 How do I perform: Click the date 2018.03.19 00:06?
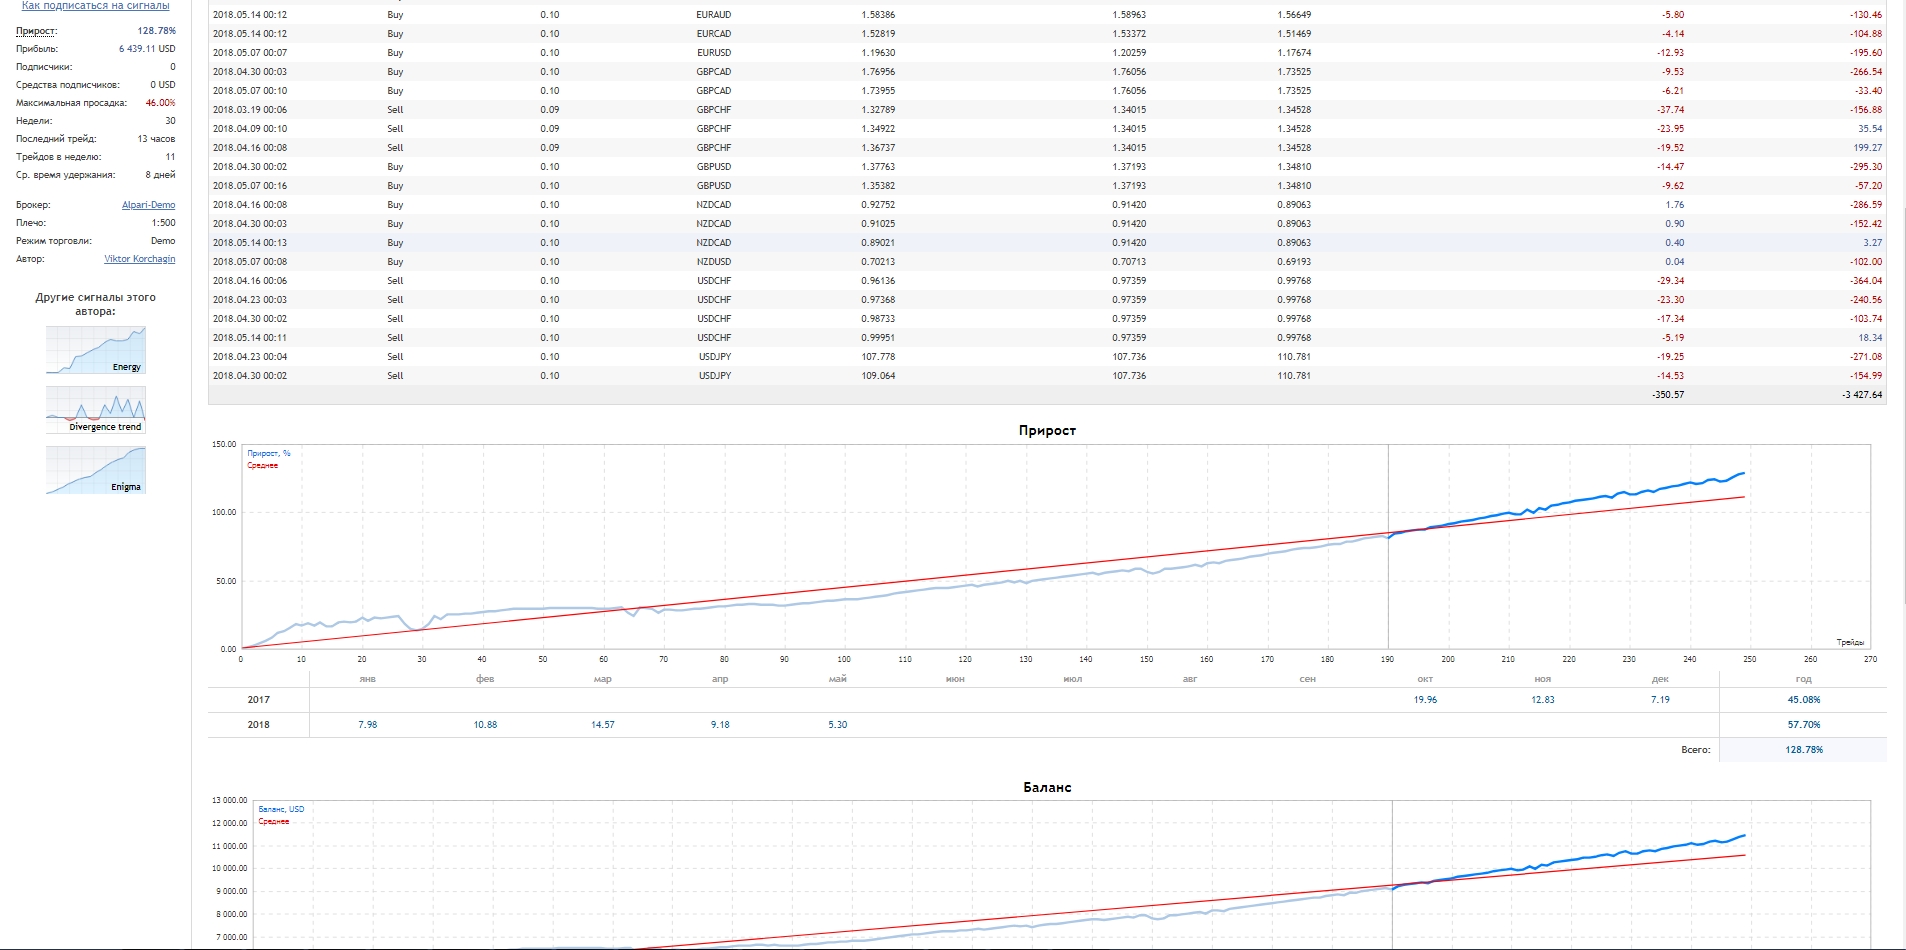tap(250, 110)
